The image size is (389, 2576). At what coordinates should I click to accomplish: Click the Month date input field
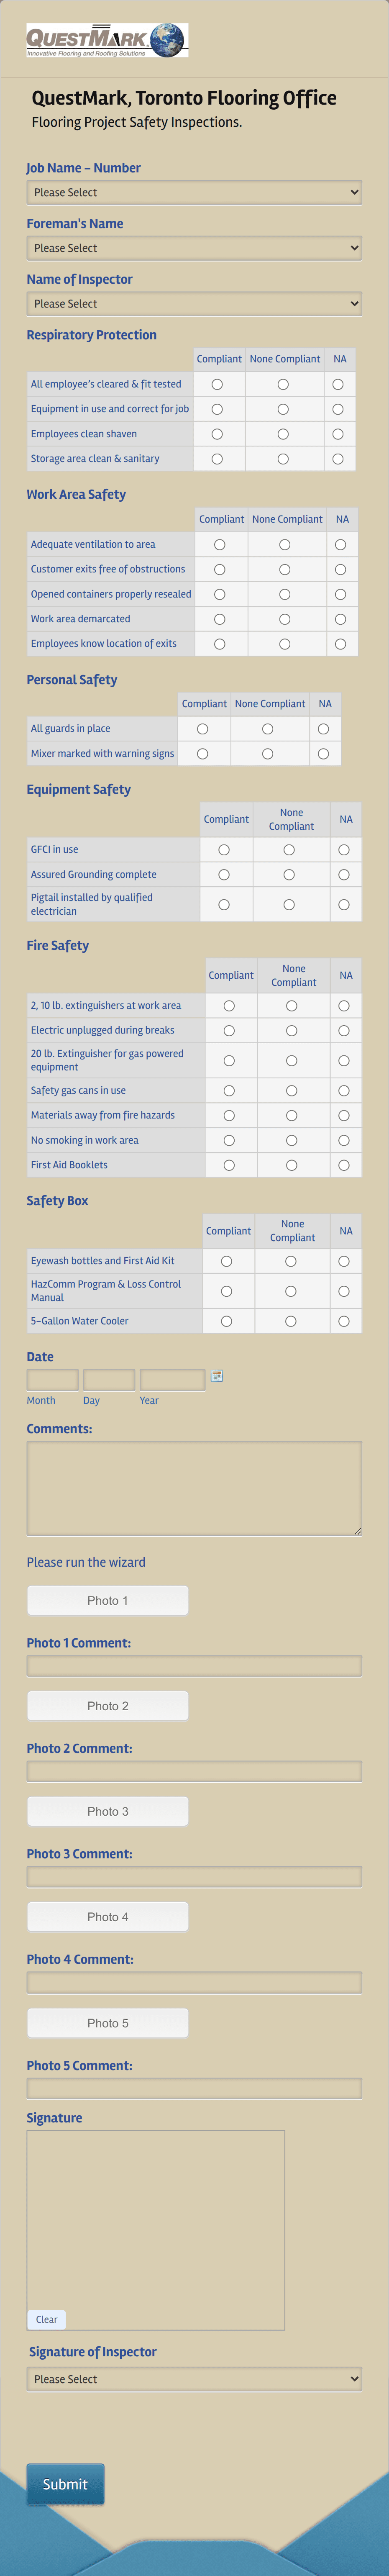51,1378
